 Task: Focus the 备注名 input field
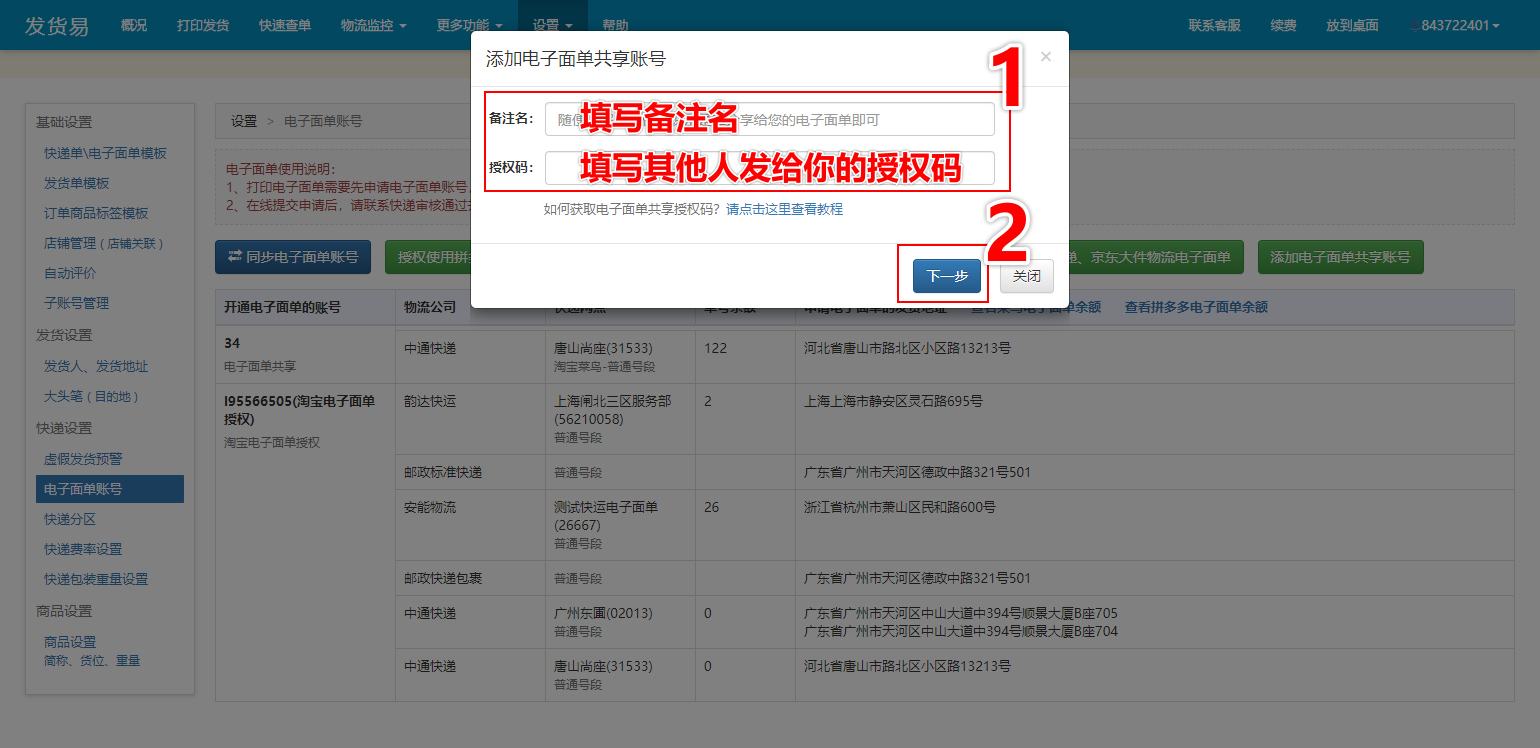click(770, 119)
